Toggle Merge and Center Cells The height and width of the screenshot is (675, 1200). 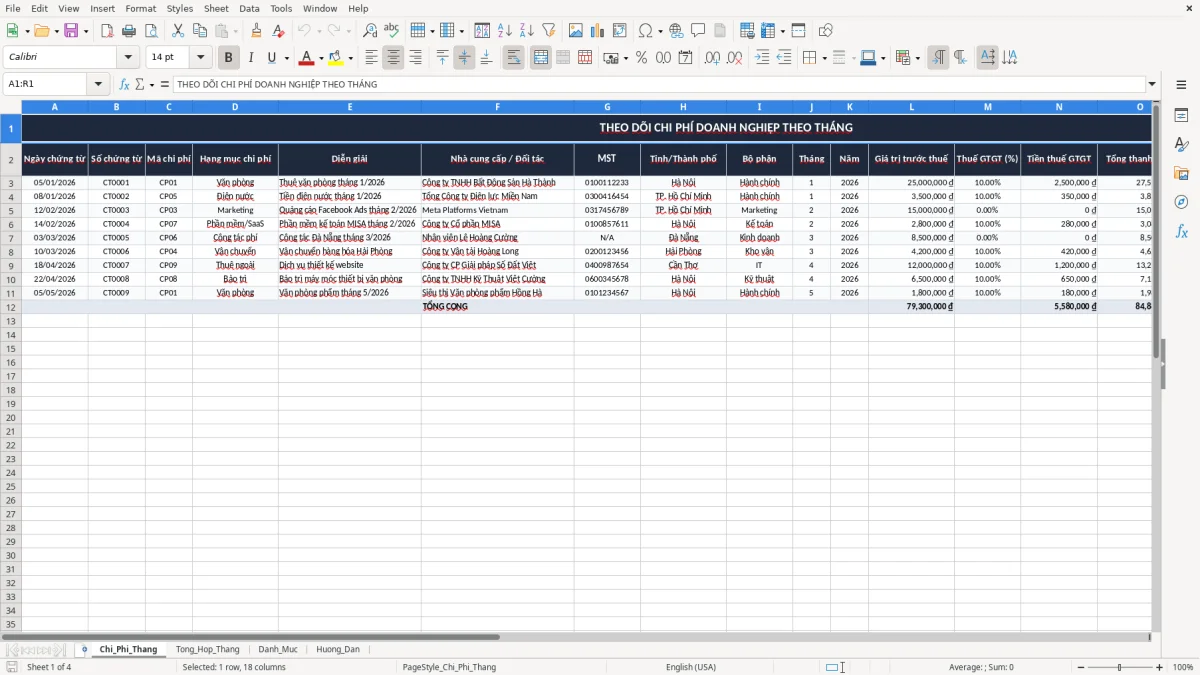pos(541,58)
